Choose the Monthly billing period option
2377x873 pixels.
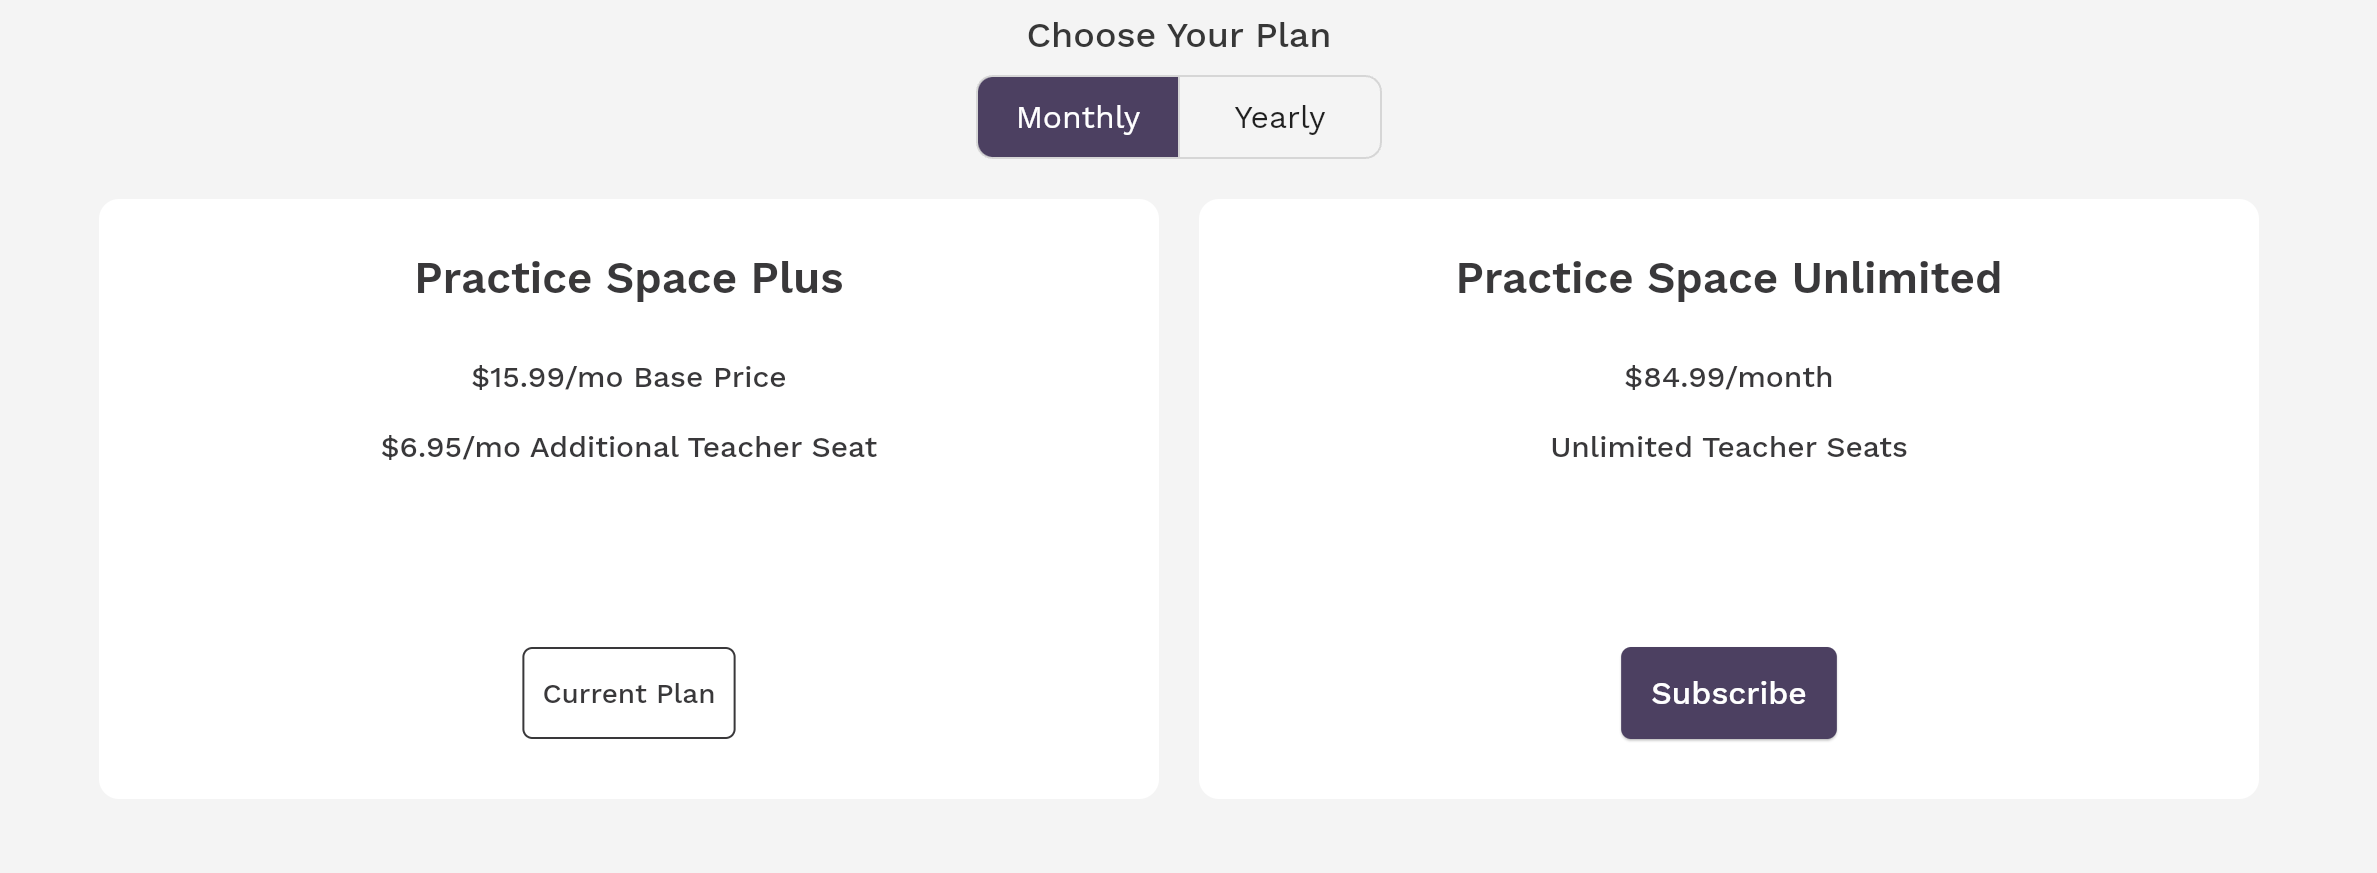(x=1078, y=117)
